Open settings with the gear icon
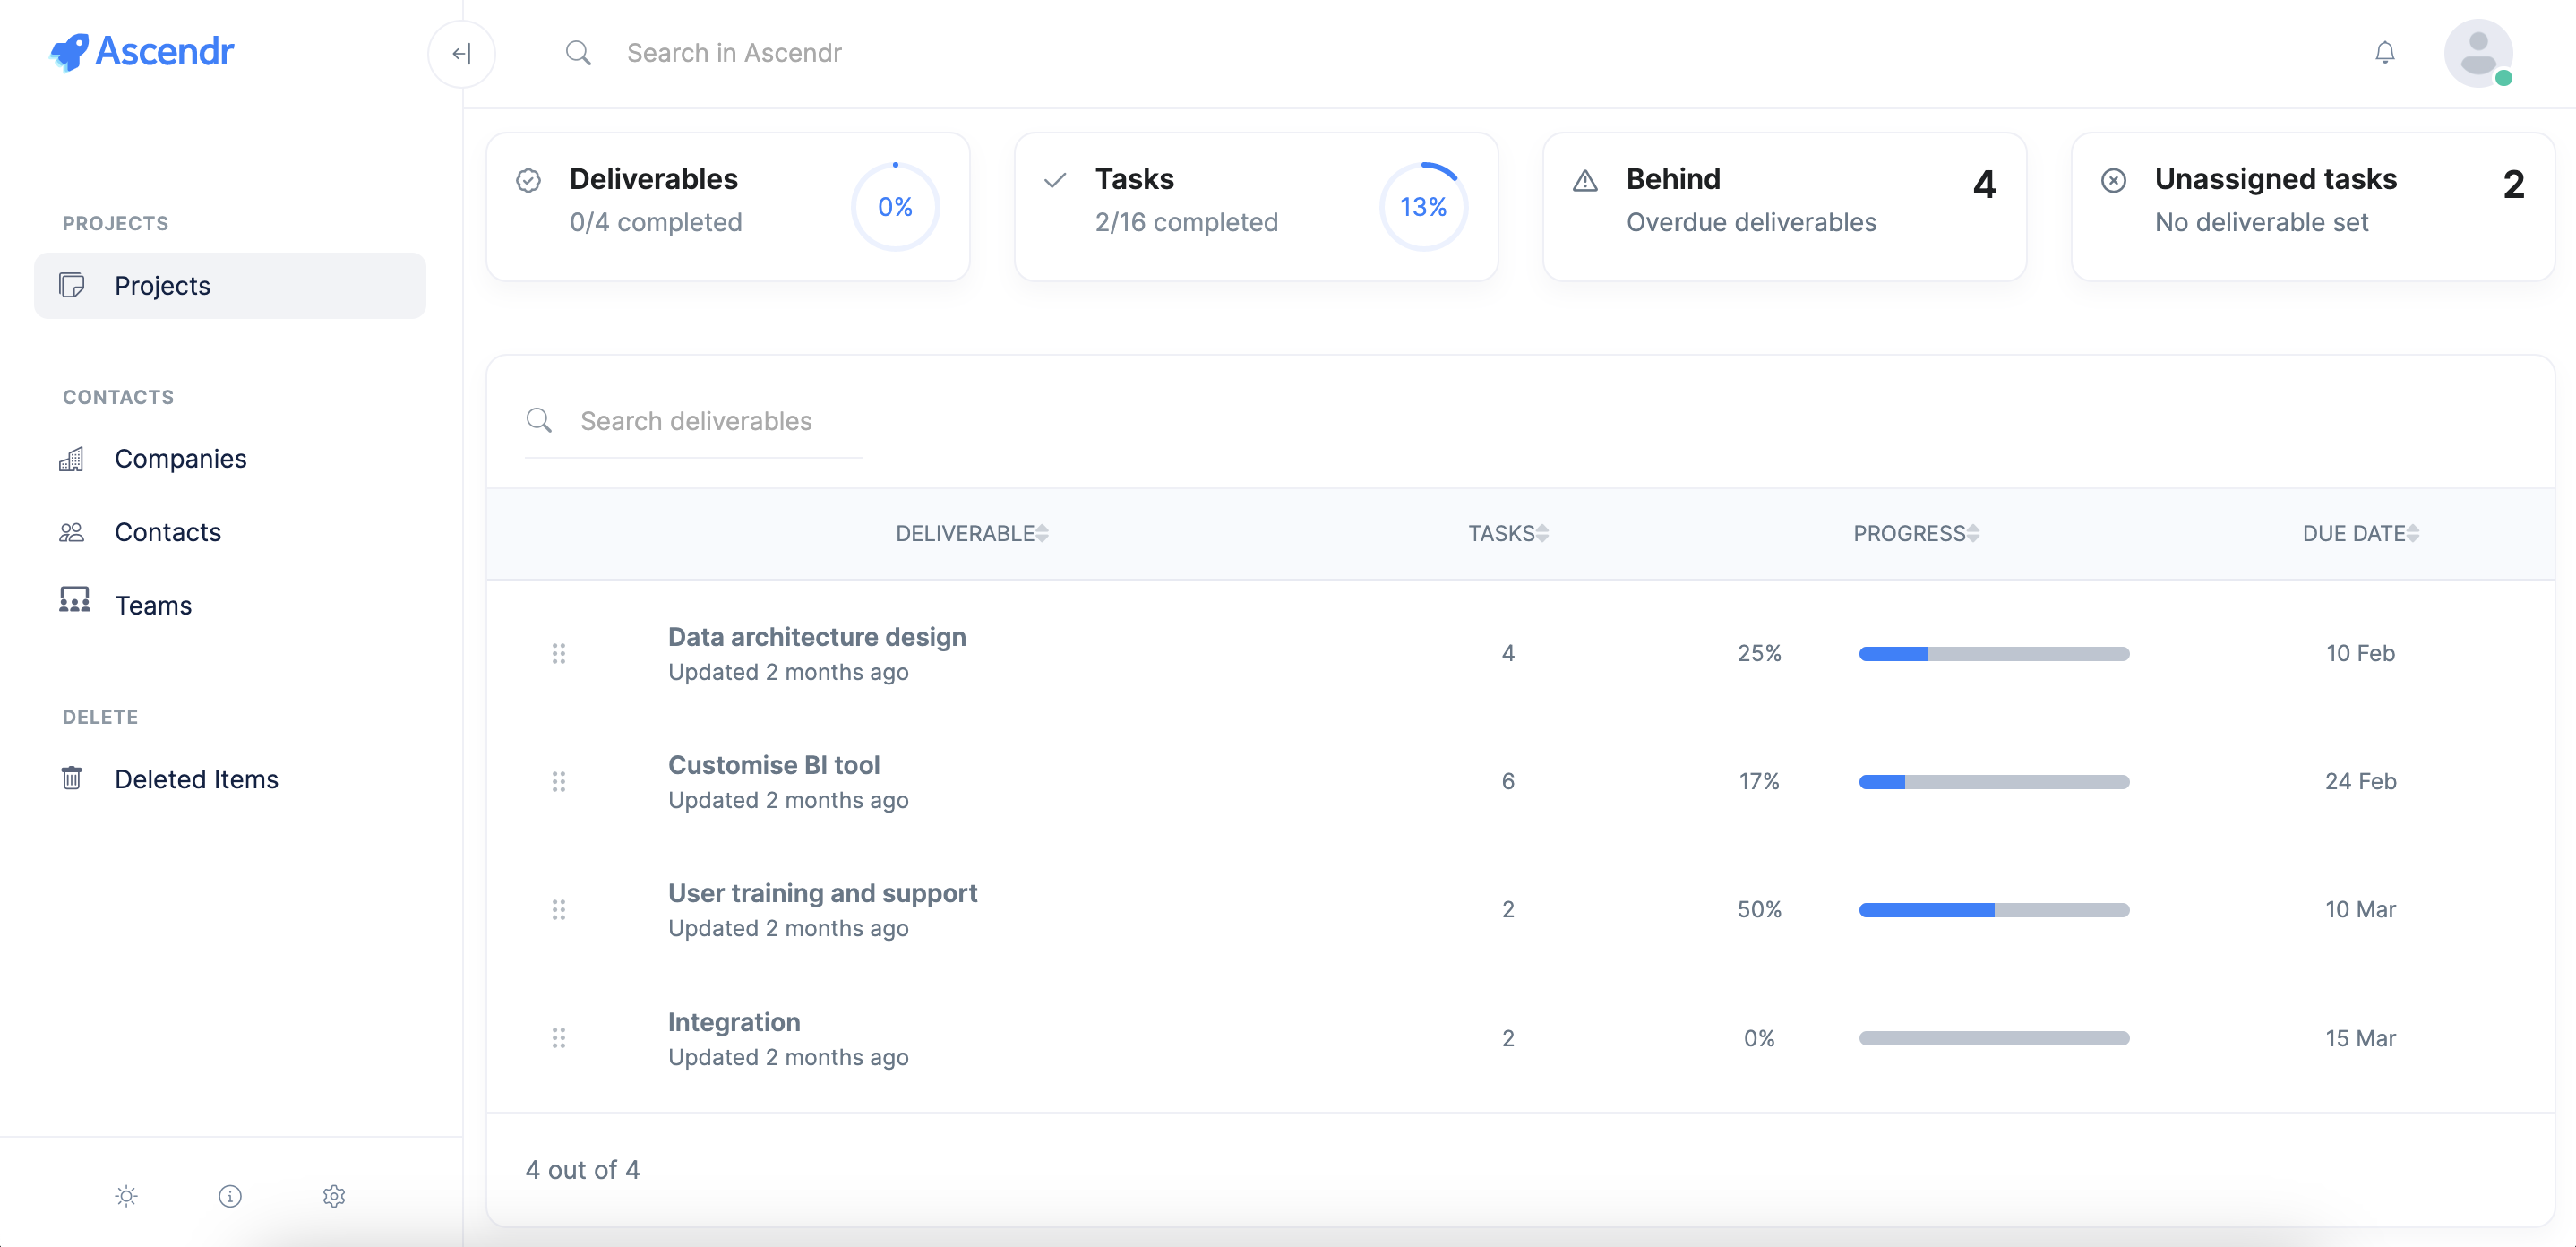 pyautogui.click(x=333, y=1196)
